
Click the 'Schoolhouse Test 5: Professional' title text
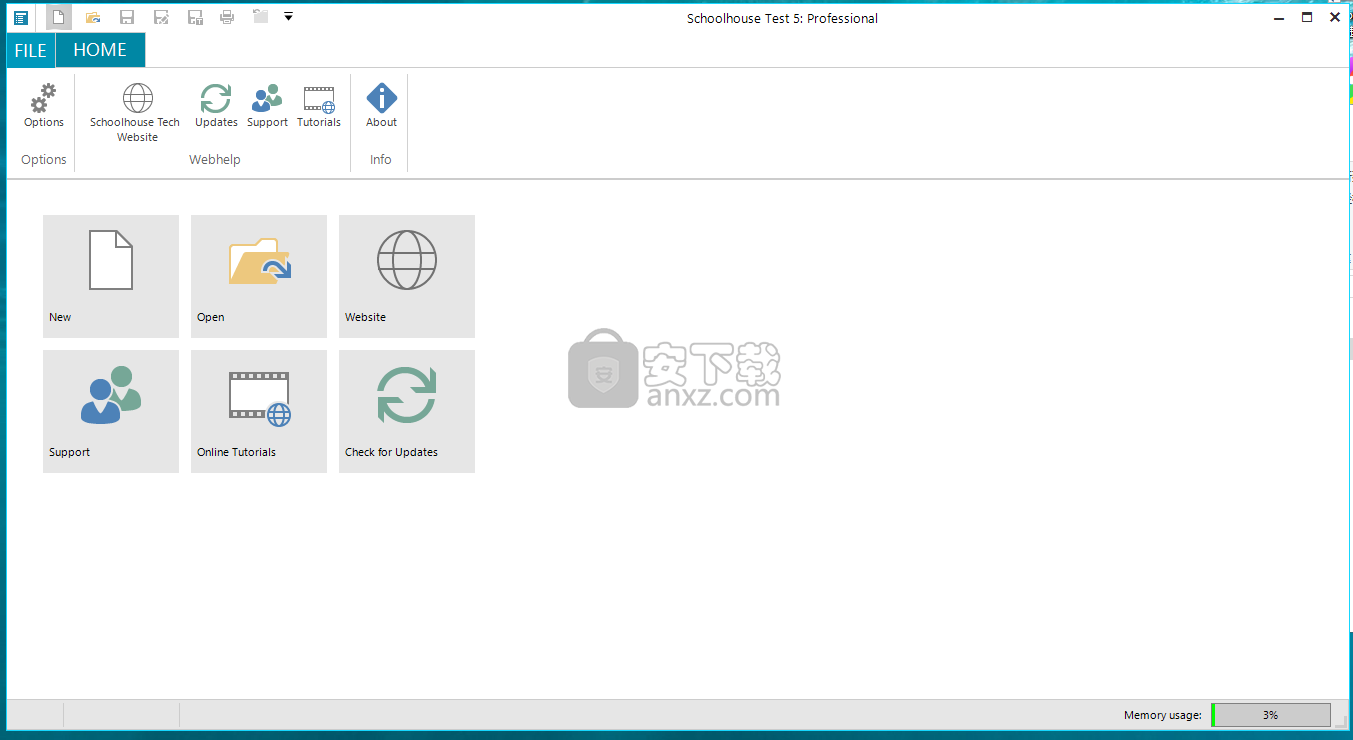click(782, 18)
